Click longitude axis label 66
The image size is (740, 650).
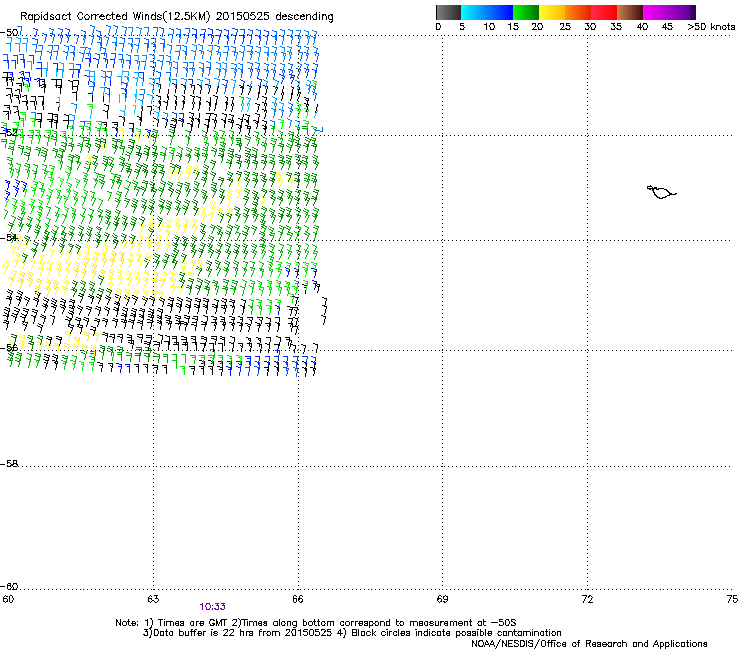point(298,599)
